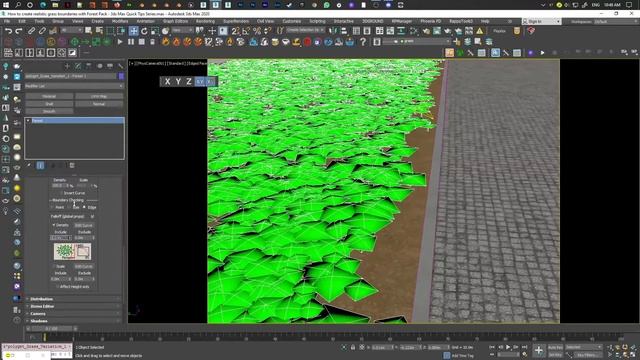The image size is (640, 360).
Task: Toggle the Percent Snap icon
Action: click(x=257, y=31)
